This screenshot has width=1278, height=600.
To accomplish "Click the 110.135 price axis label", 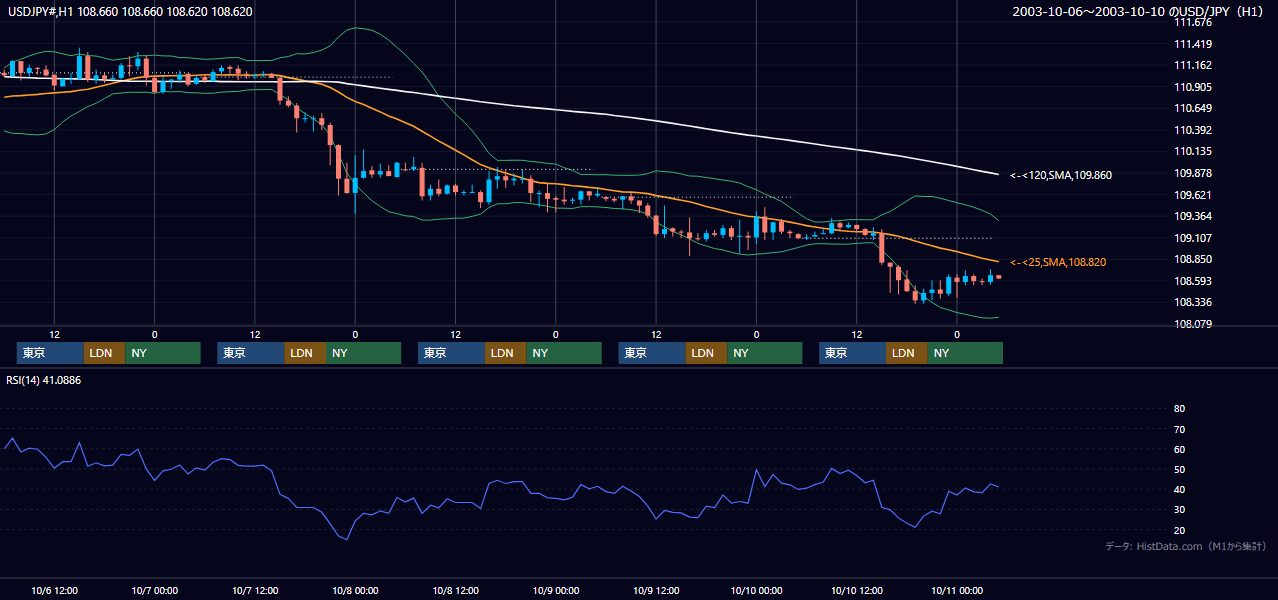I will [1192, 152].
